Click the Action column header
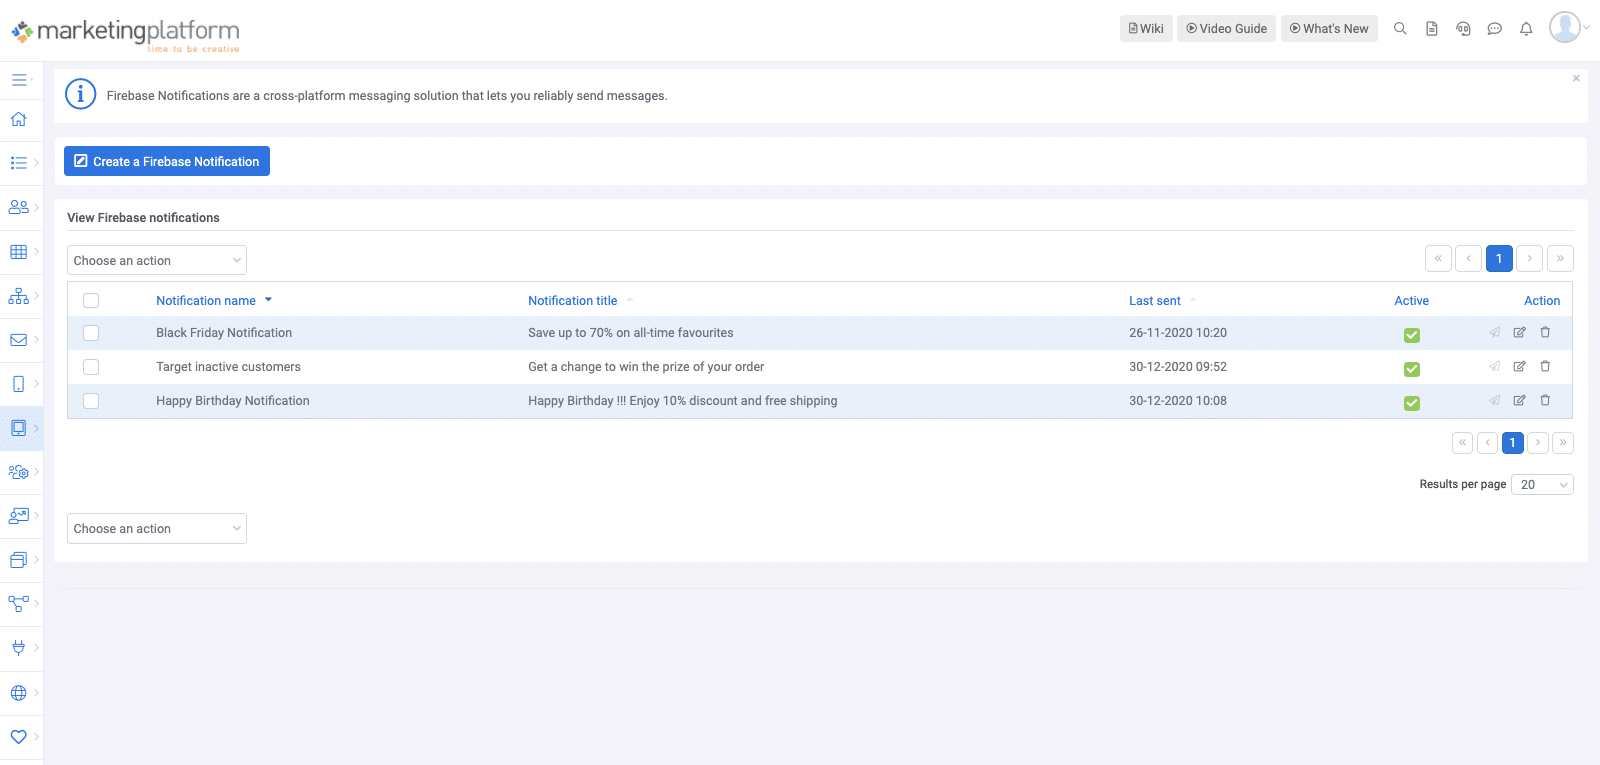 [1542, 300]
